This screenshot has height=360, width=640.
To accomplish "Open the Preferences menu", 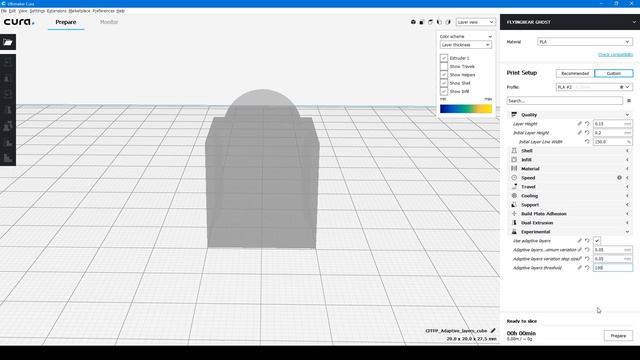I will pyautogui.click(x=103, y=11).
